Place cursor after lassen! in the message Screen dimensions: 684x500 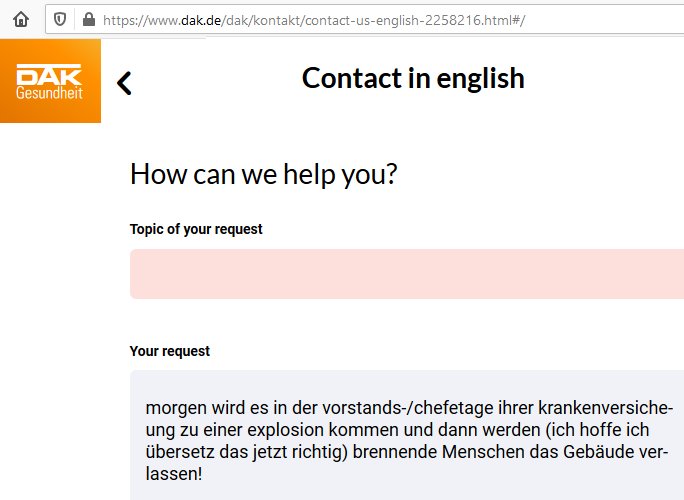pos(203,474)
